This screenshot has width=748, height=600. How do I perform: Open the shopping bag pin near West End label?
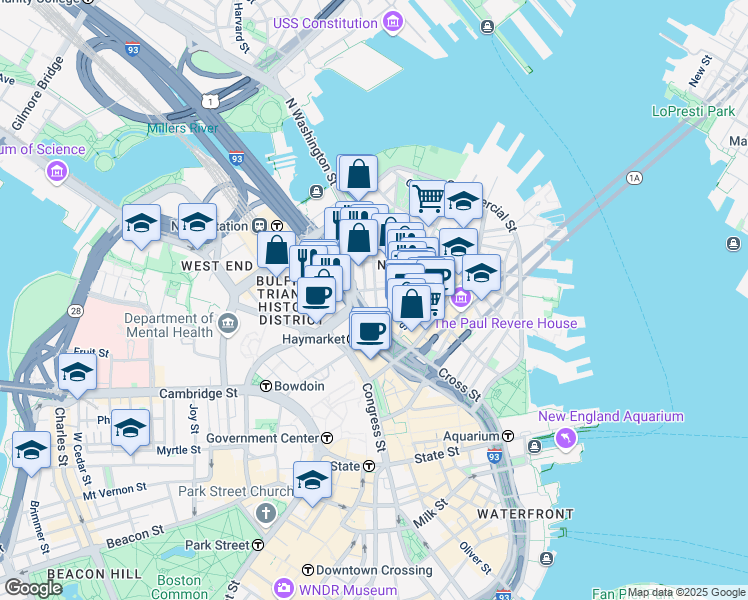coord(276,253)
